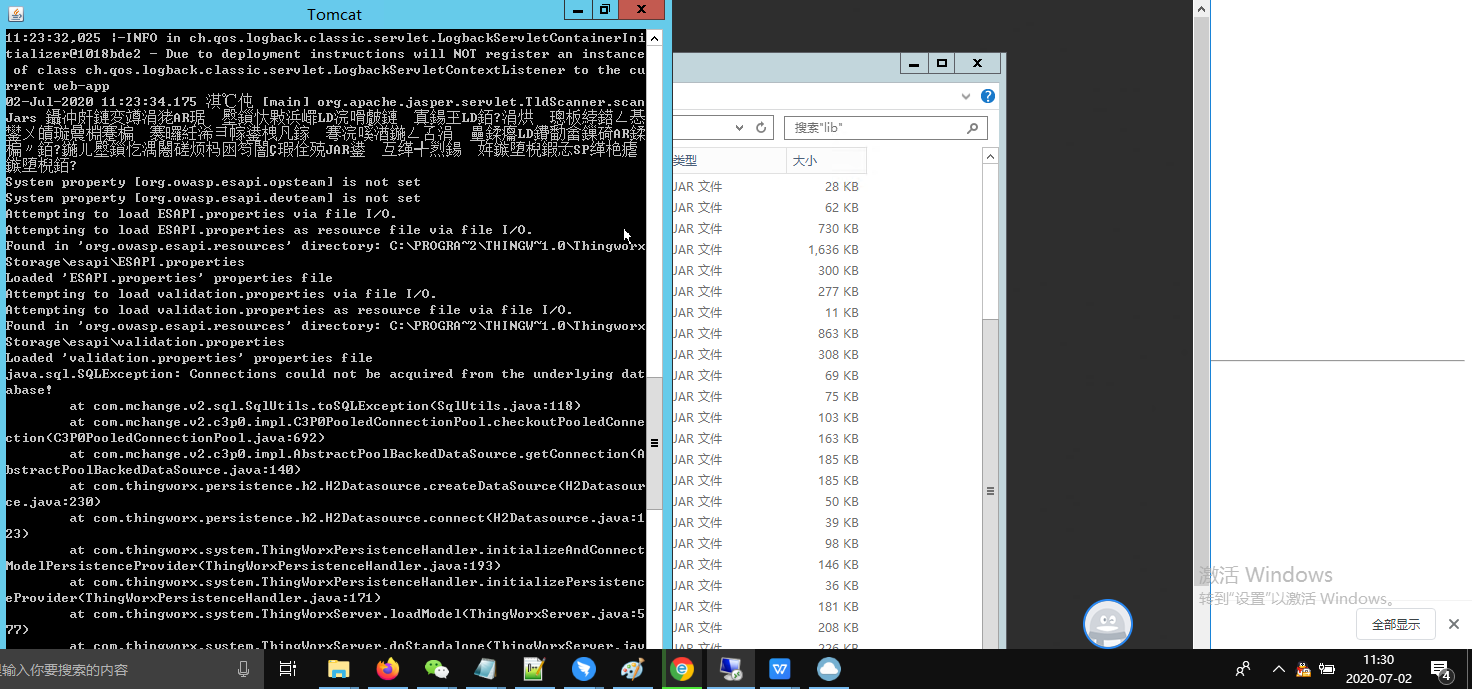The width and height of the screenshot is (1472, 689).
Task: Dismiss the notification bar with X
Action: 1455,624
